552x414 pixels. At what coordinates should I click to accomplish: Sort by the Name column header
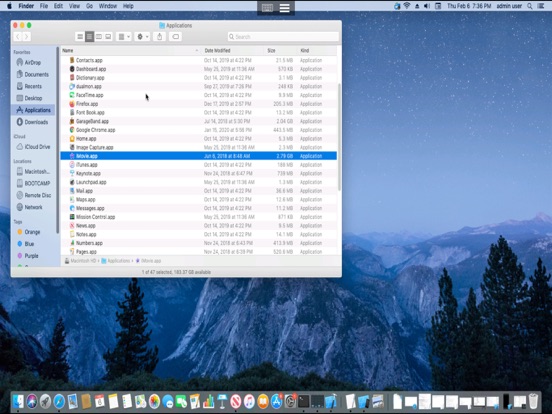(130, 51)
